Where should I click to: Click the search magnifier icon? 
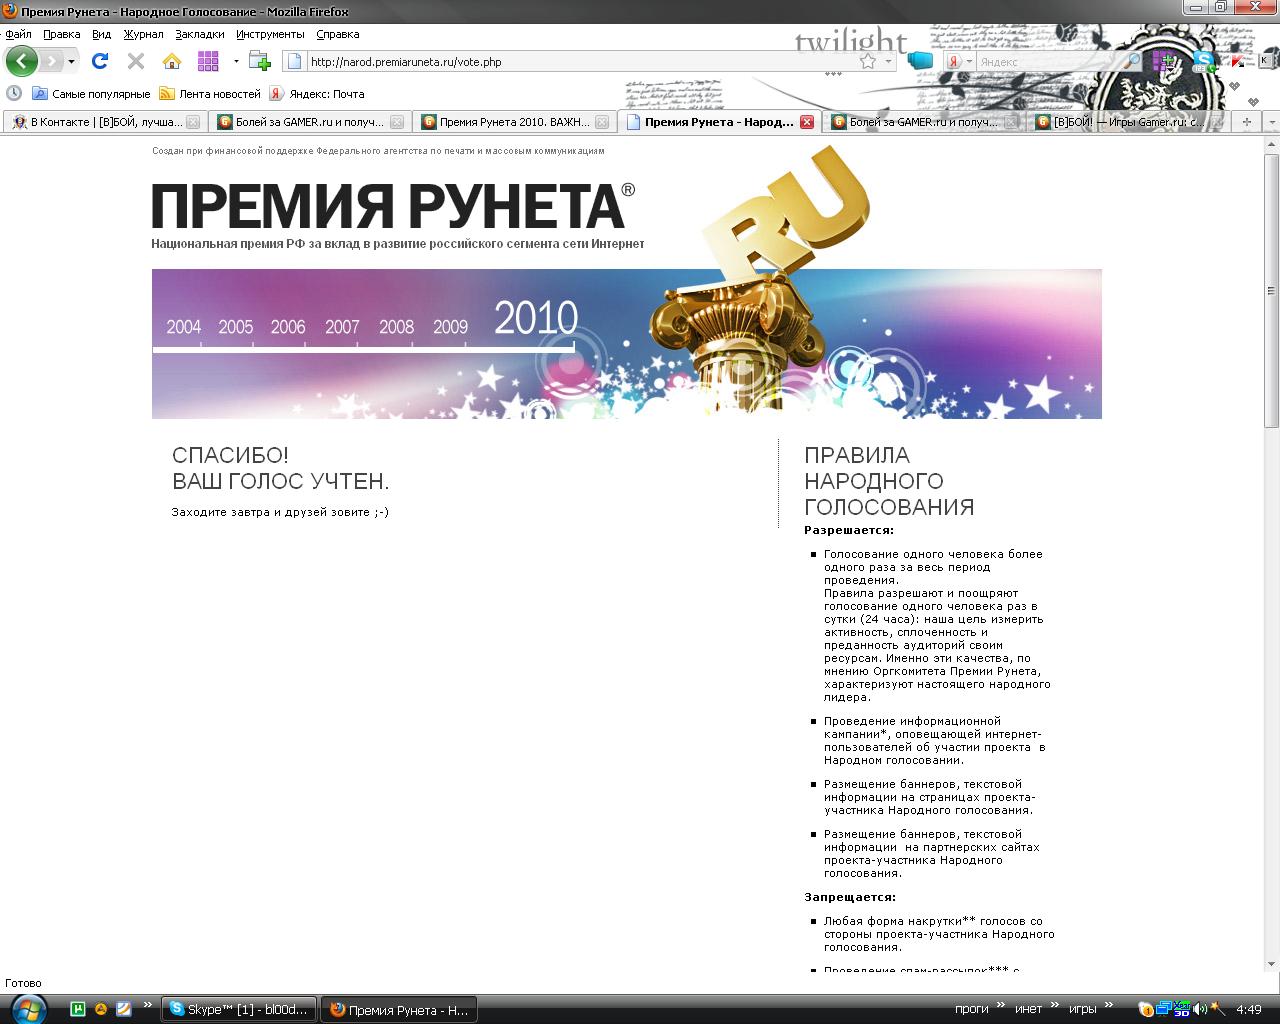1134,61
